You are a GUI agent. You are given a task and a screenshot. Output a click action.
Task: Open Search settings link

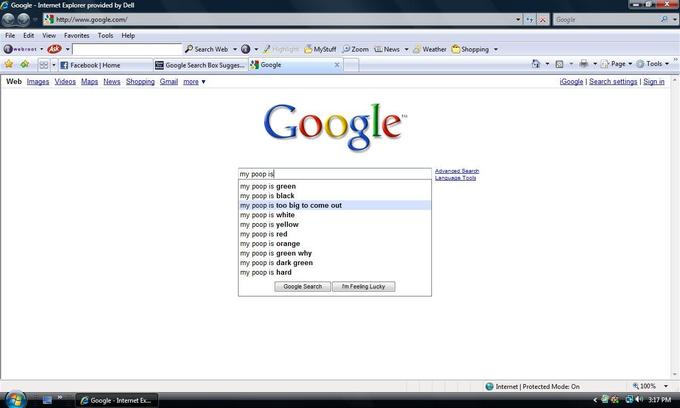613,82
